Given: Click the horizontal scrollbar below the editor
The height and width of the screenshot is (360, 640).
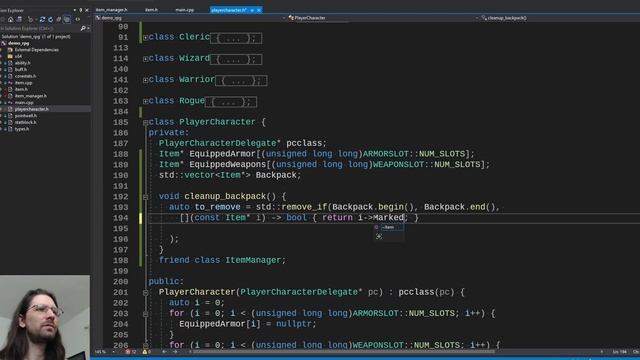Looking at the screenshot, I should (343, 351).
